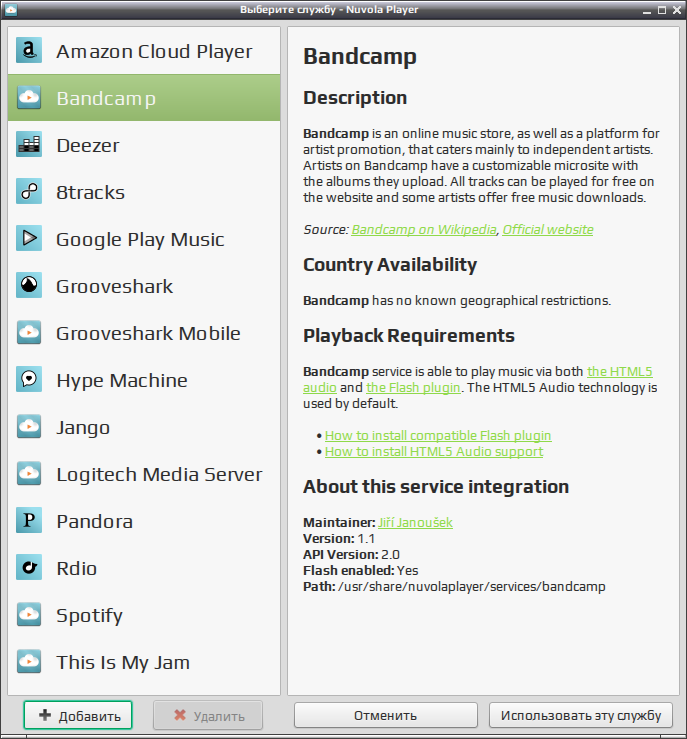Select Amazon Cloud Player service label
The image size is (687, 739).
point(154,51)
